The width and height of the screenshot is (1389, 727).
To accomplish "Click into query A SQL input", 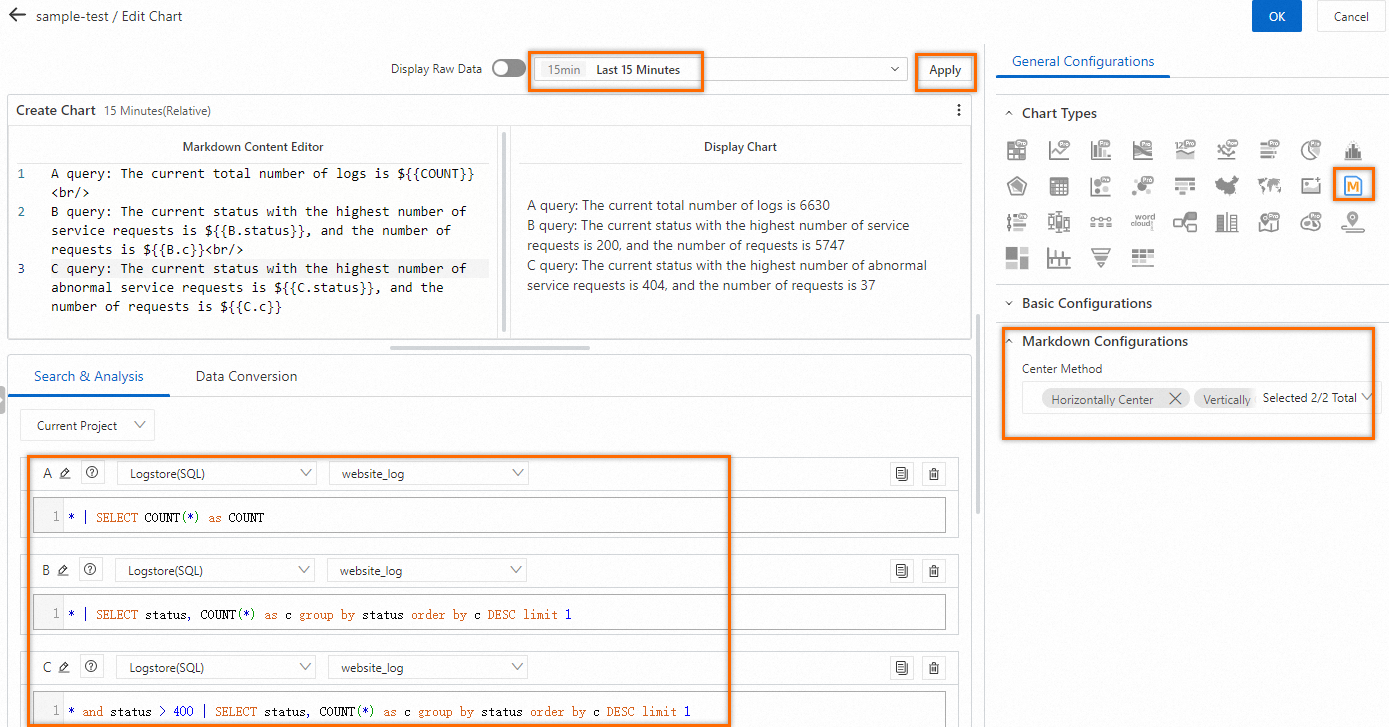I will (x=489, y=517).
